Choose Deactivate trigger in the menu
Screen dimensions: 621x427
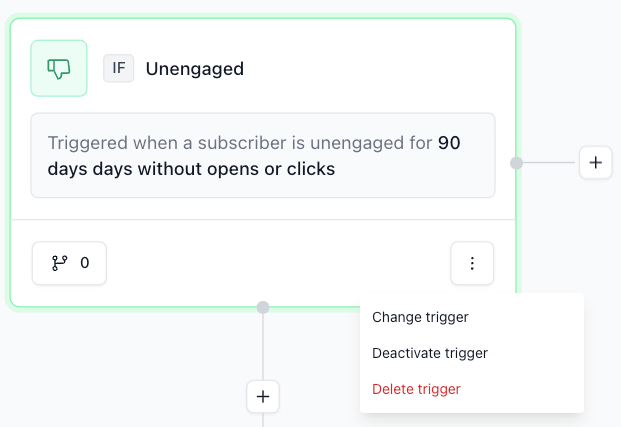[x=429, y=353]
